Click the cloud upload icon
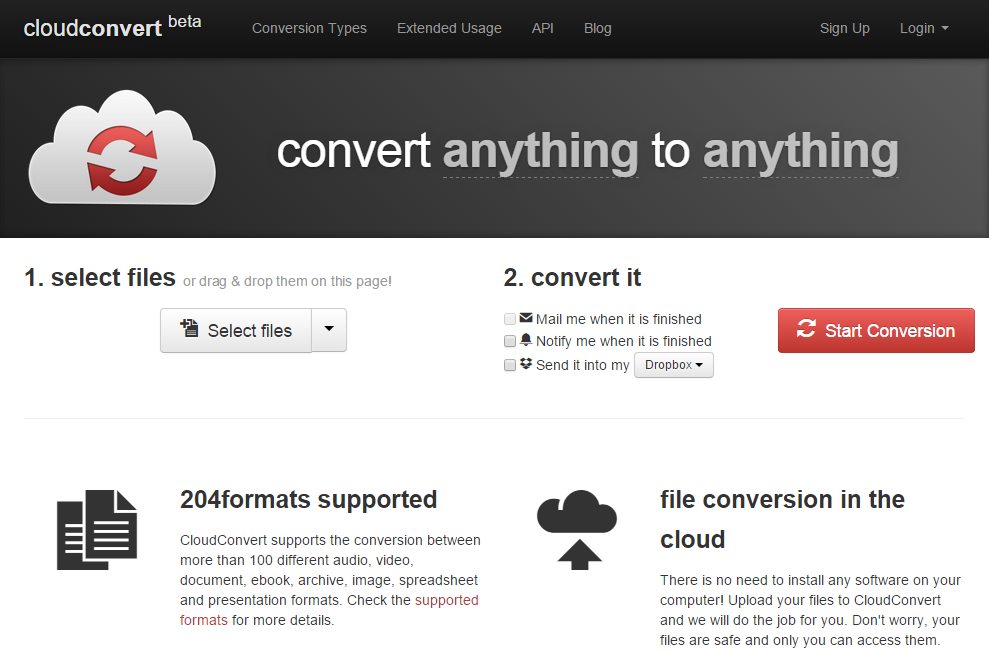Image resolution: width=989 pixels, height=652 pixels. [x=577, y=530]
